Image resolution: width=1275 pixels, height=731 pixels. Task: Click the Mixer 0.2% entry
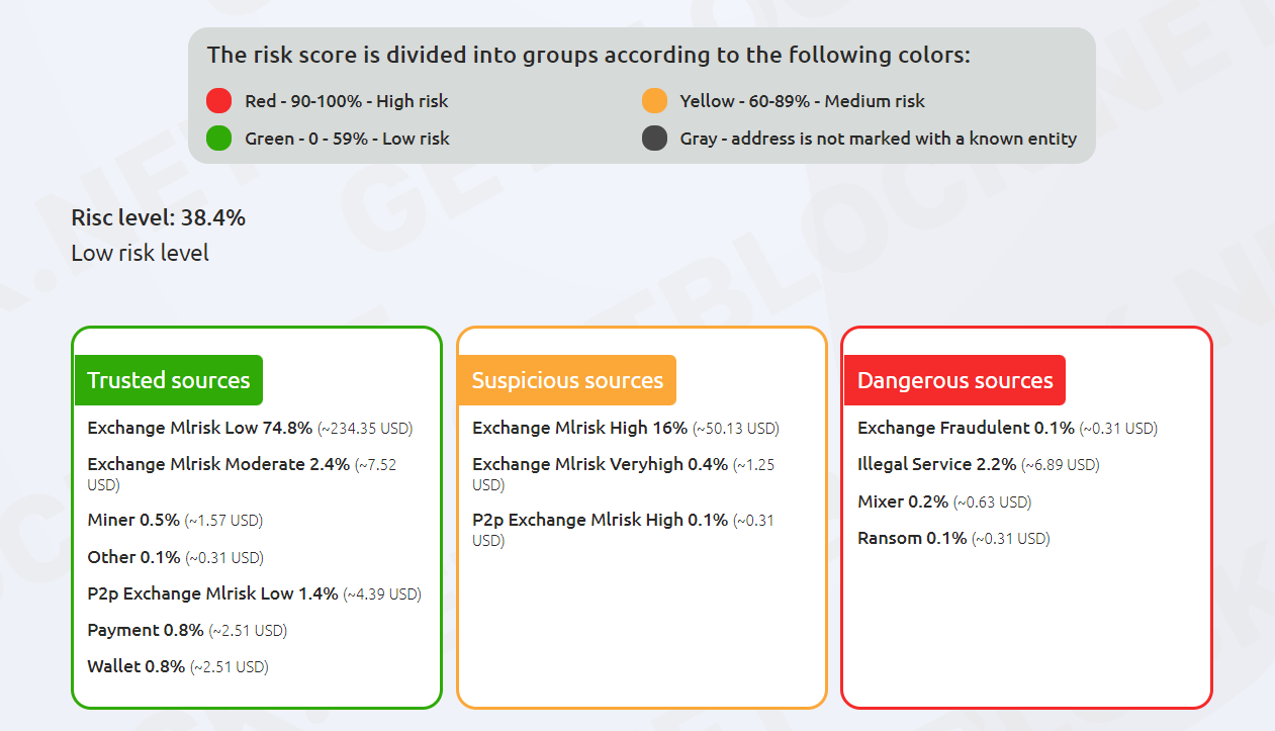tap(944, 502)
